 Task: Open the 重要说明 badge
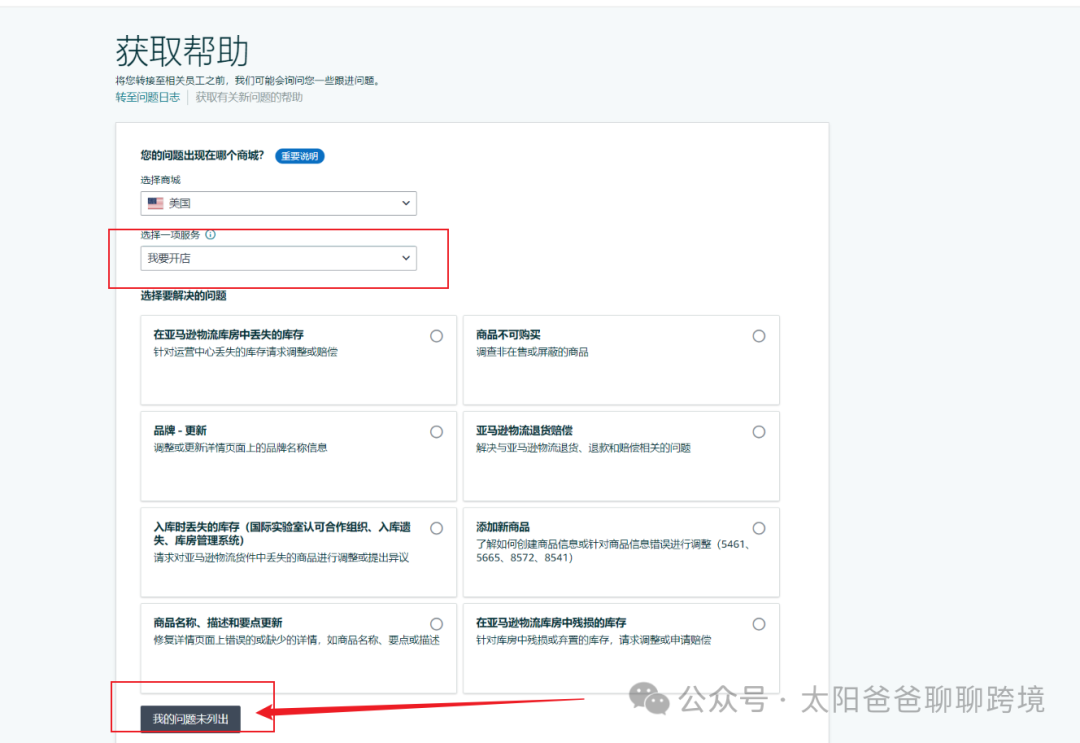pos(300,156)
